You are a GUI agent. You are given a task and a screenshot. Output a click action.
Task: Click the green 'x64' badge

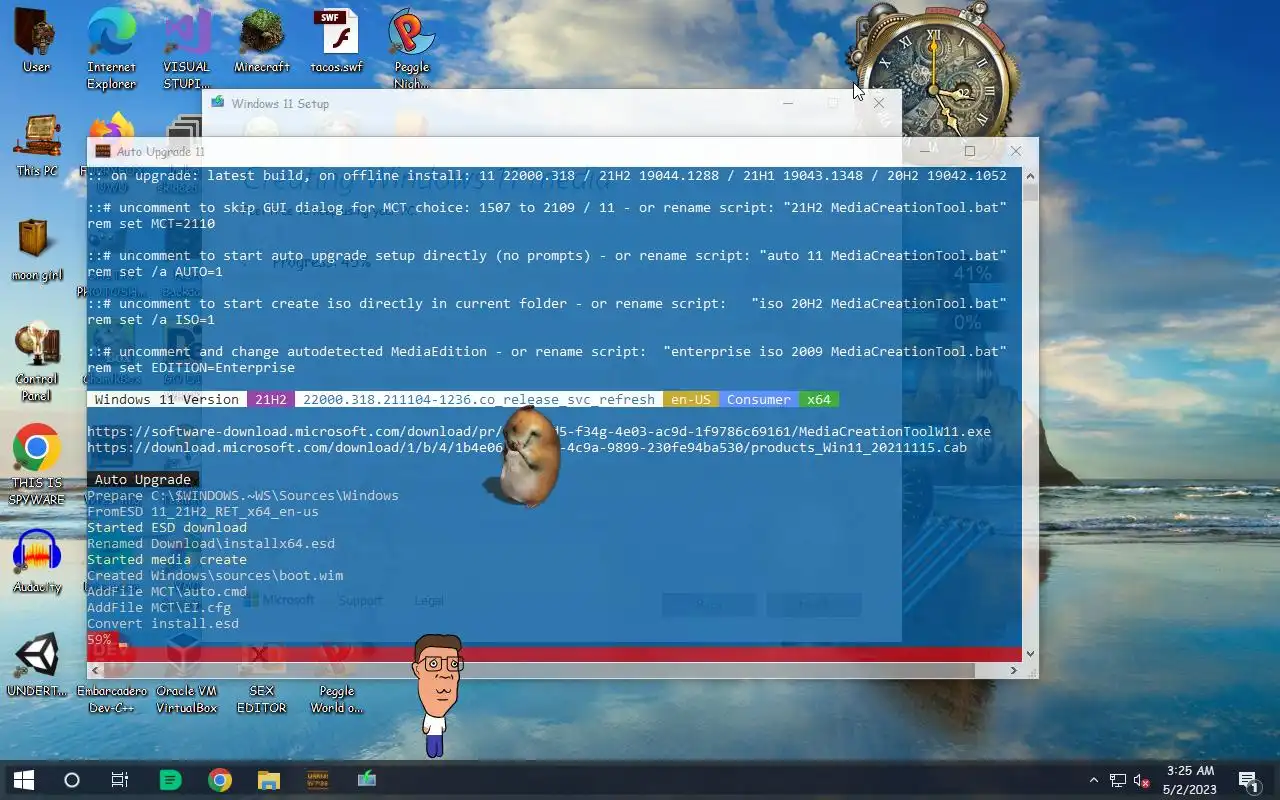pos(819,400)
